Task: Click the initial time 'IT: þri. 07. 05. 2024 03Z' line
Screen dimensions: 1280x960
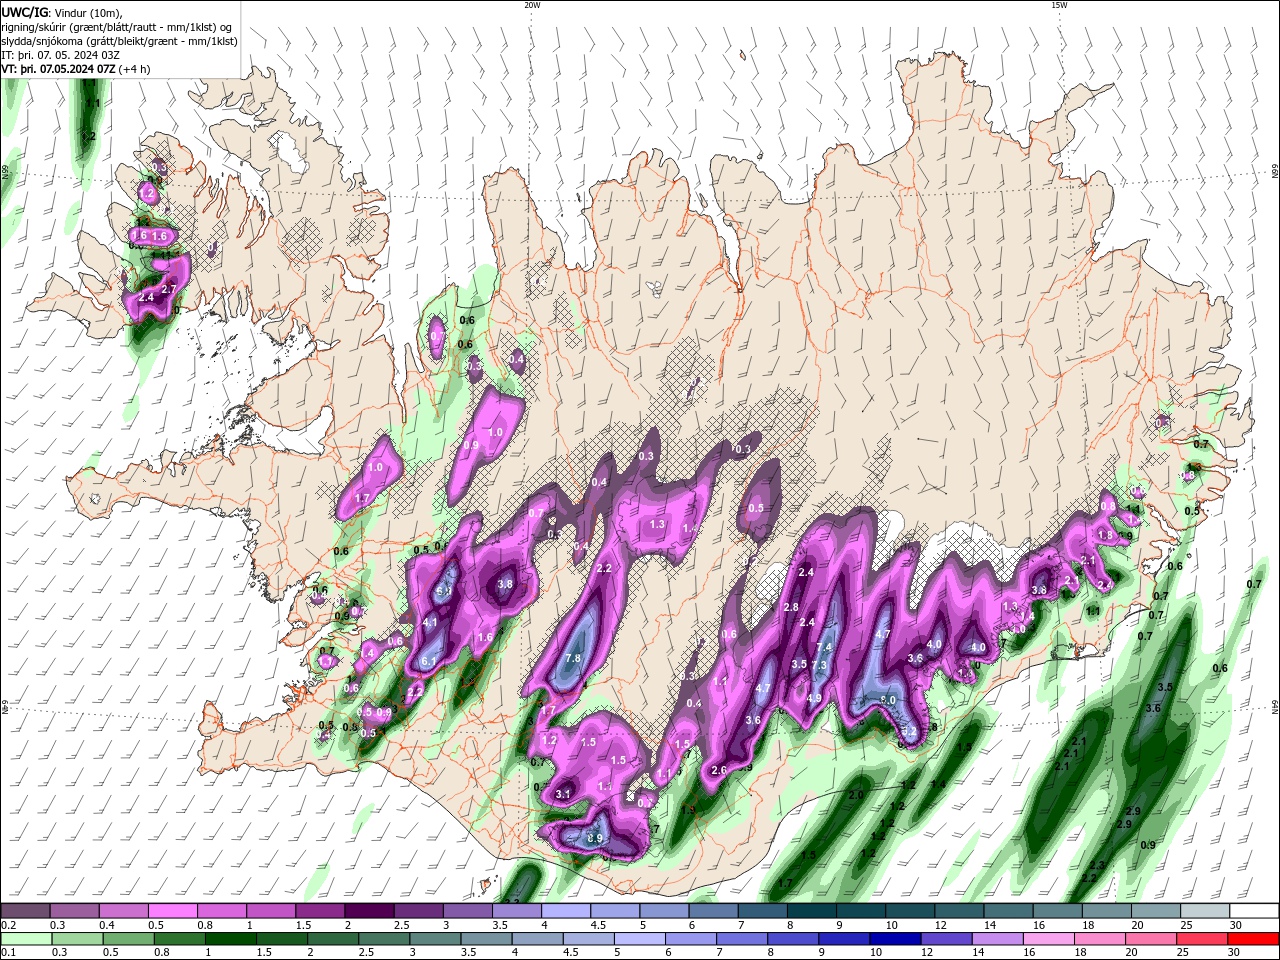Action: coord(61,55)
